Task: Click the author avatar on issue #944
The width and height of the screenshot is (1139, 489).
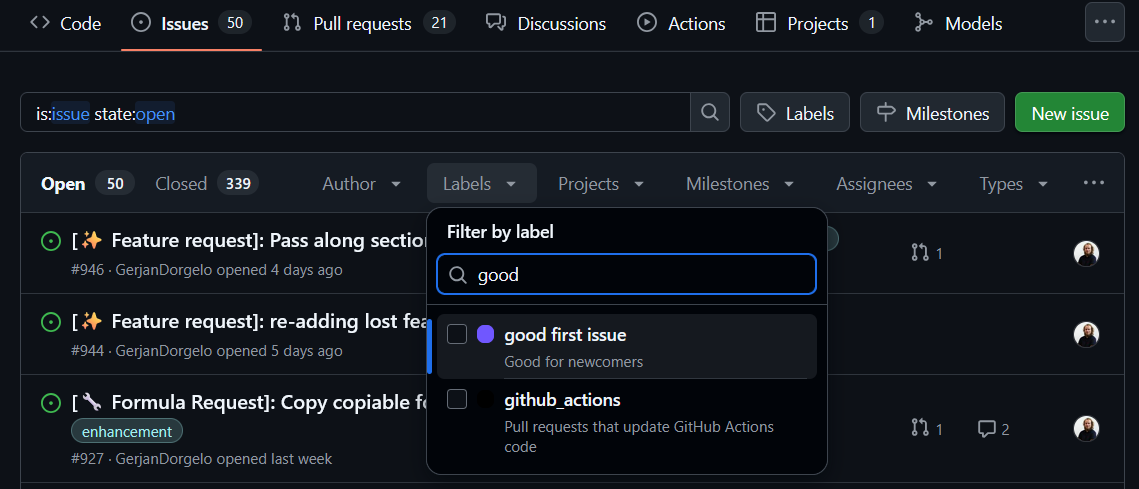Action: 1086,335
